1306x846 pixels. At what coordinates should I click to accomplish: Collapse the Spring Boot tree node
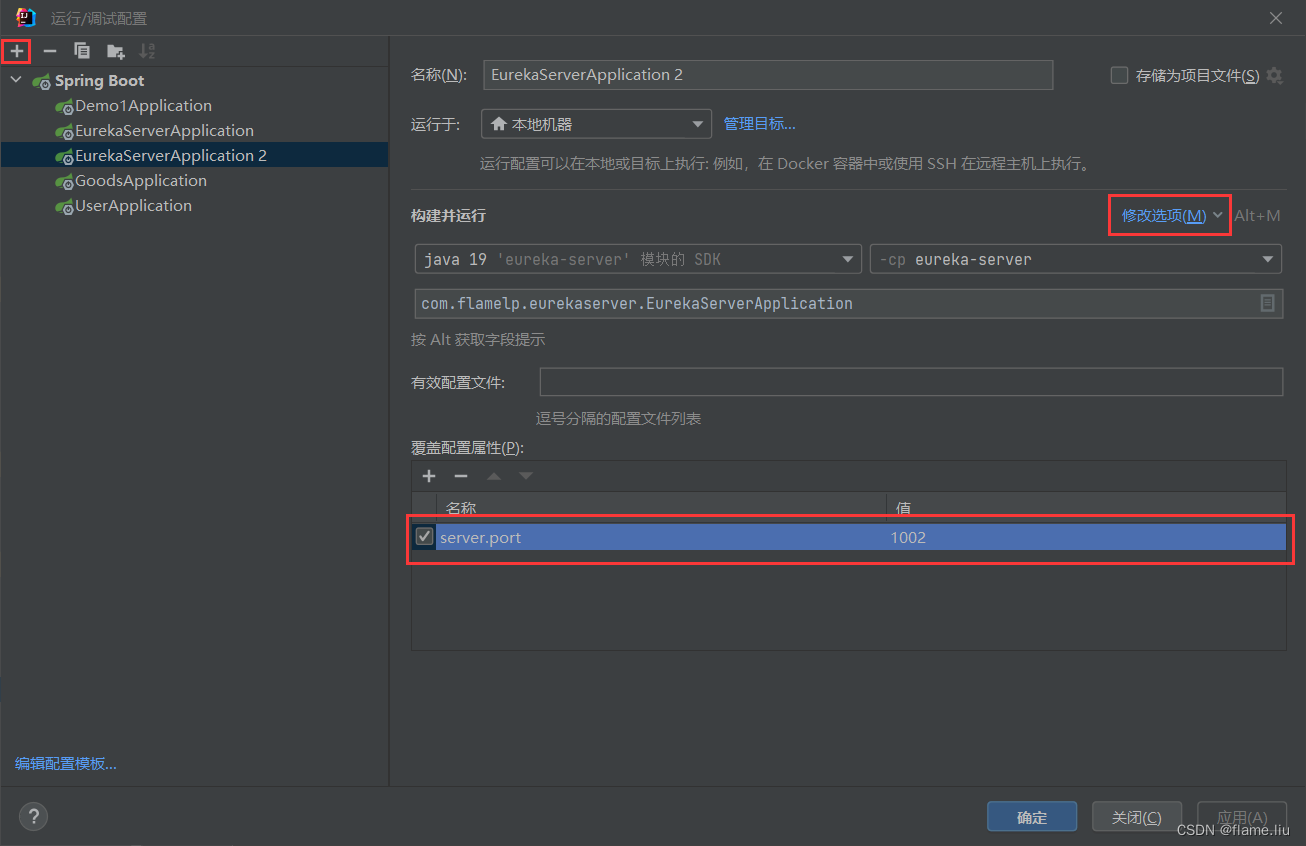point(15,80)
